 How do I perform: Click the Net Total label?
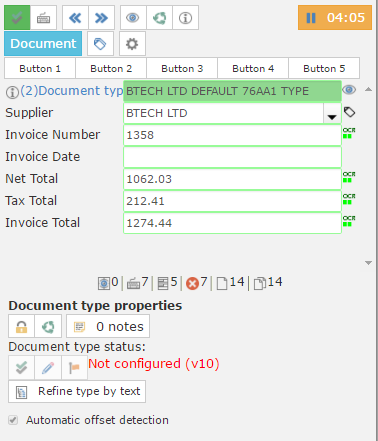click(x=32, y=179)
